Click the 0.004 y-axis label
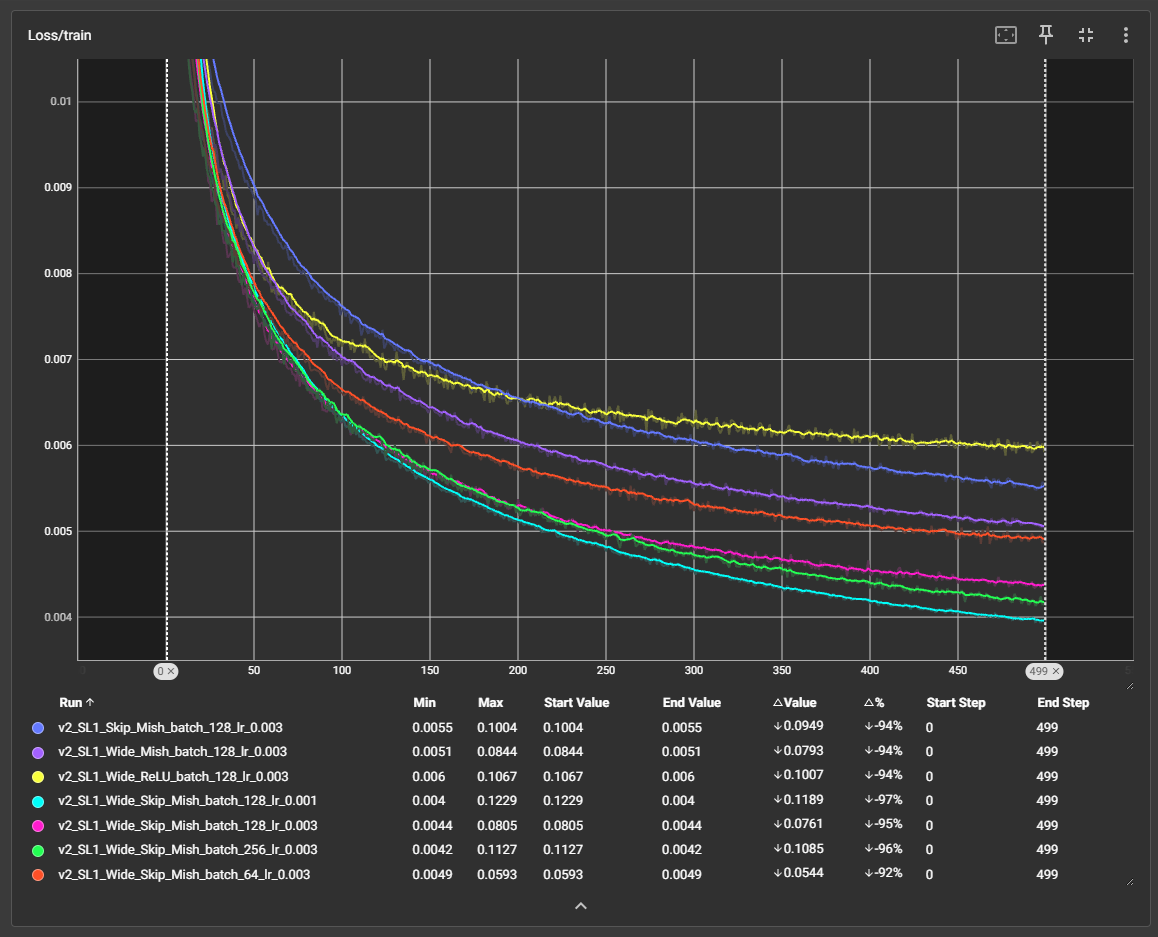Viewport: 1158px width, 937px height. click(58, 617)
